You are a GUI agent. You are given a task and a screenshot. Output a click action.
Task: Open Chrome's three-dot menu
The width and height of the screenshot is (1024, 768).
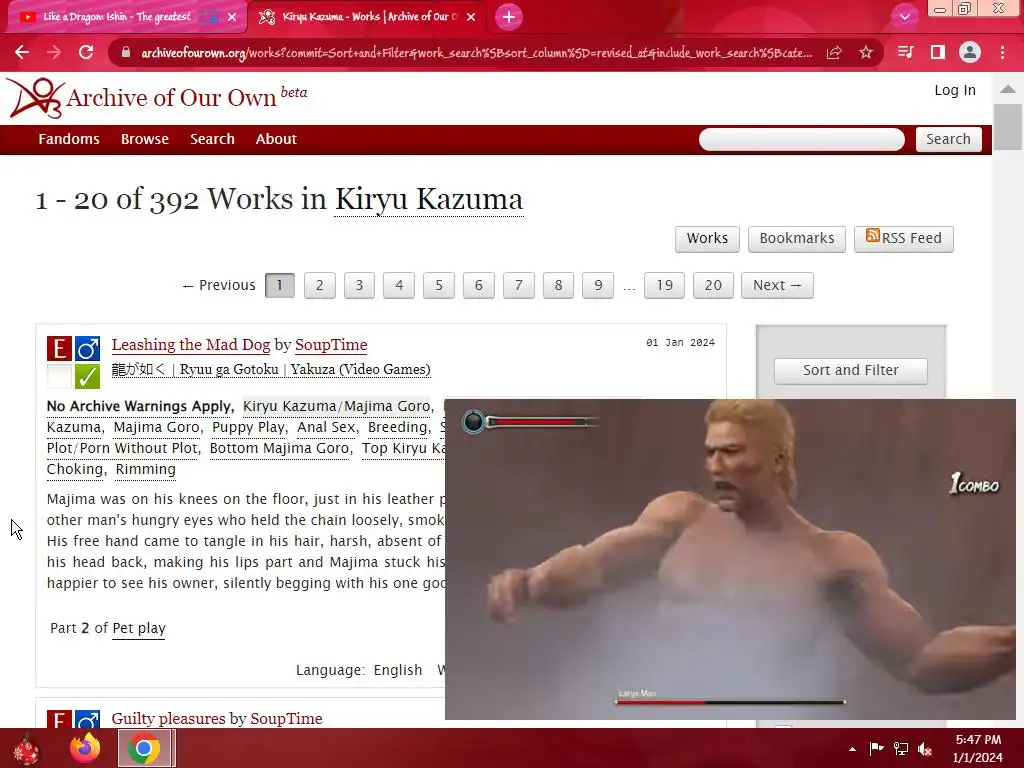point(1002,52)
